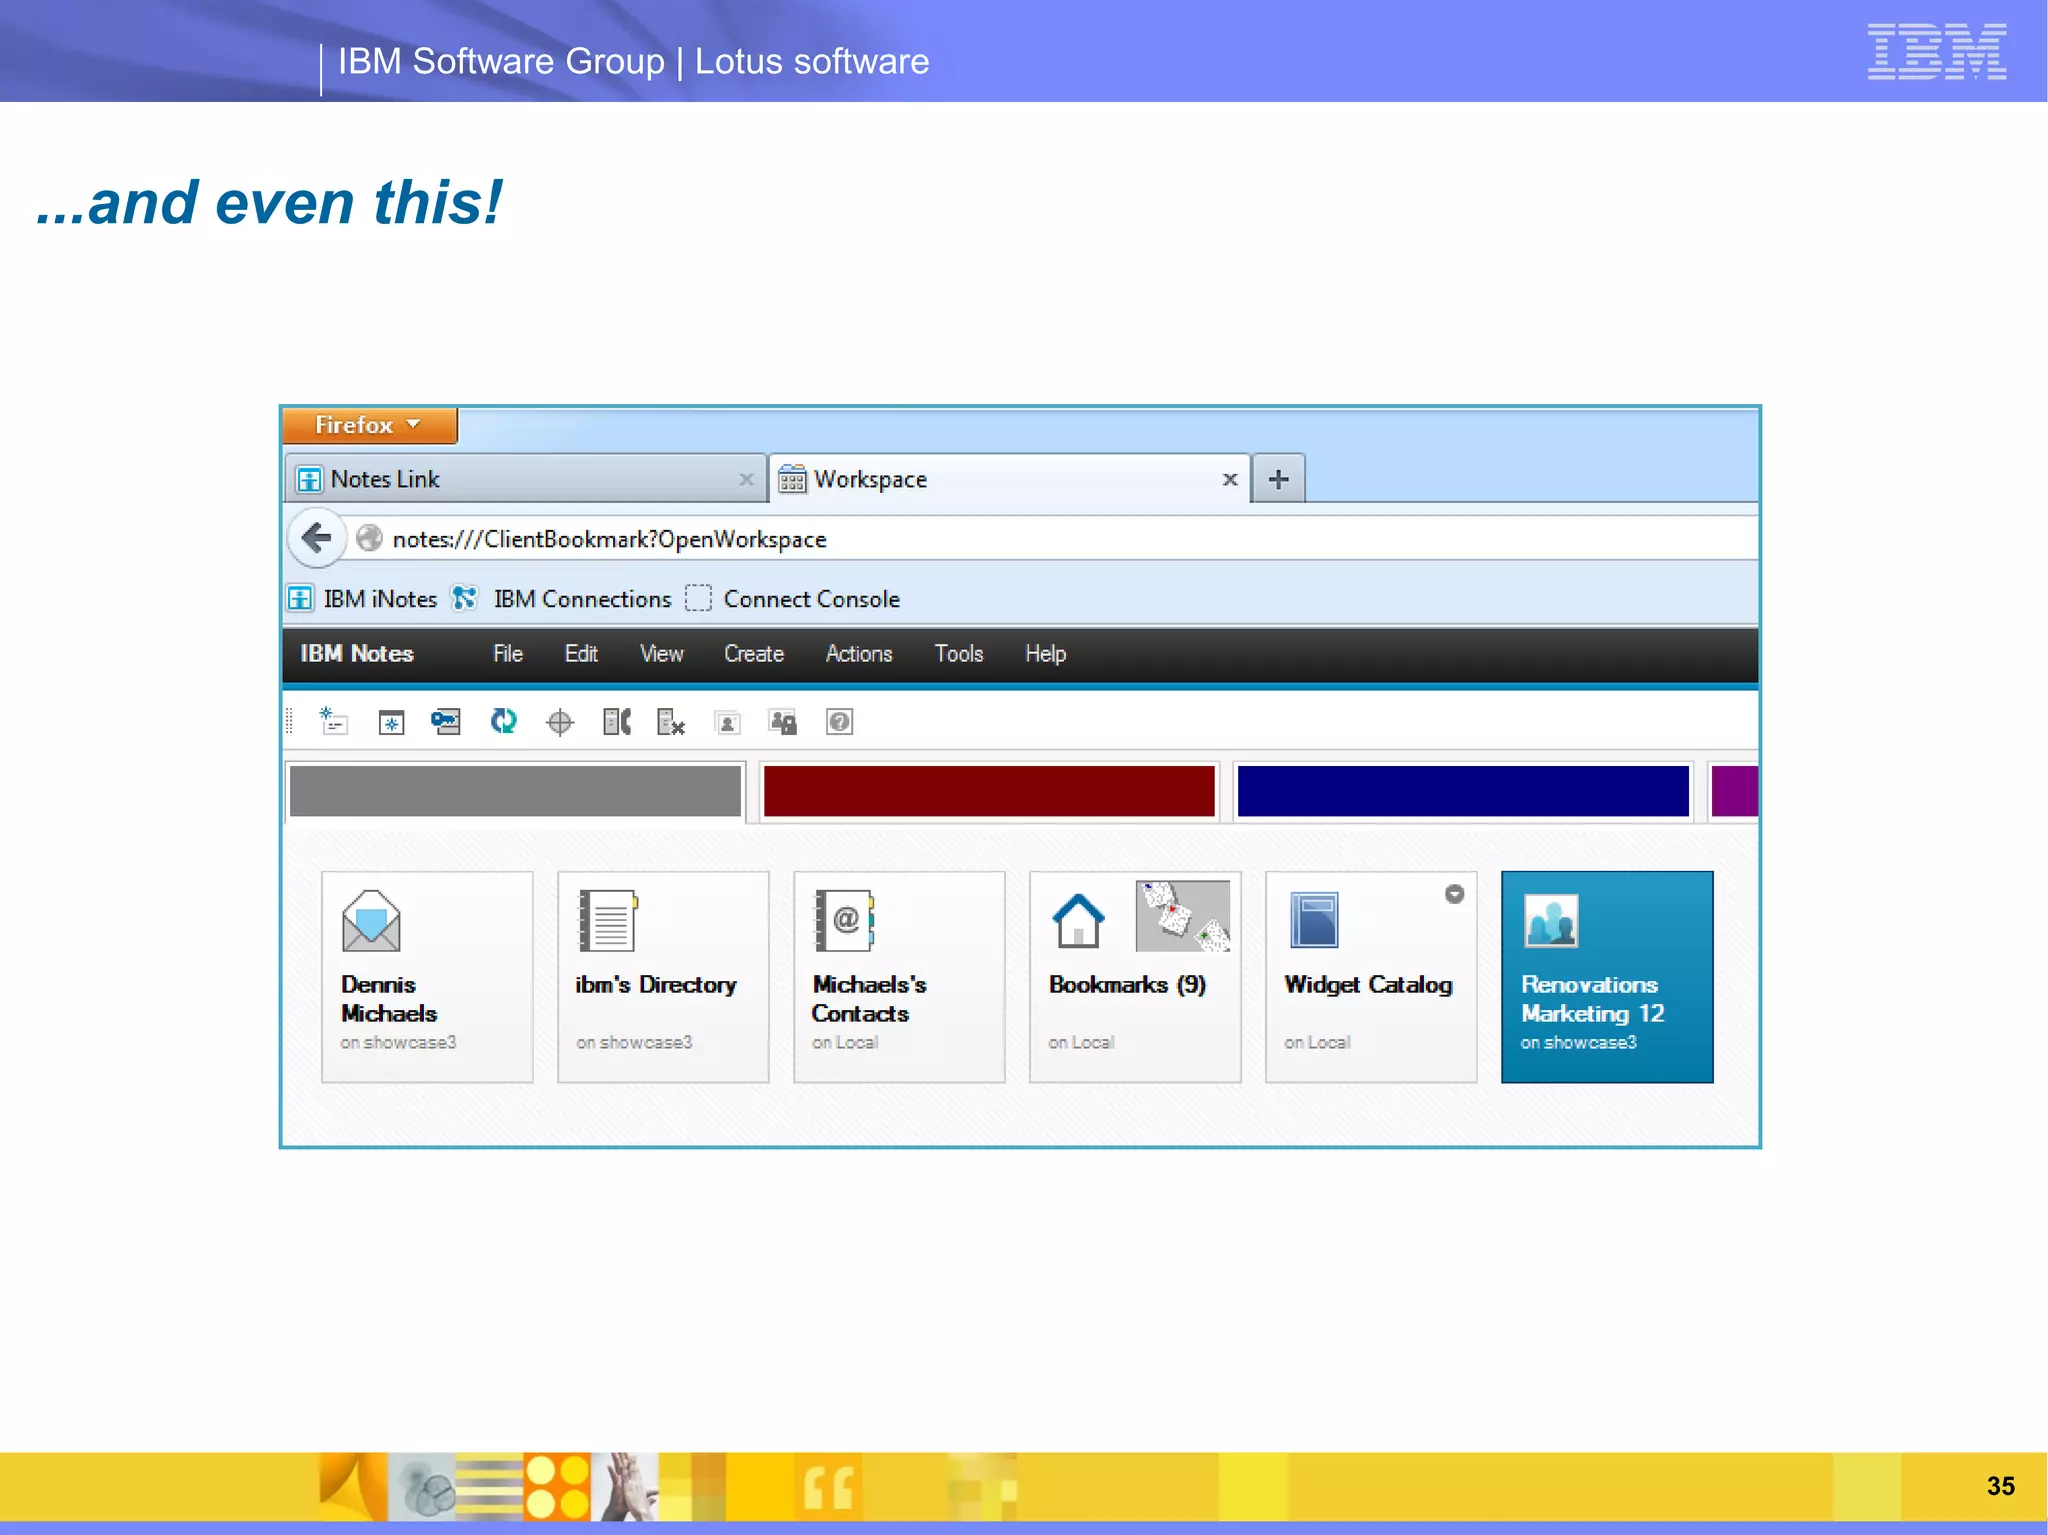Click the first toolbar icon with star list
The height and width of the screenshot is (1535, 2048).
pos(333,721)
